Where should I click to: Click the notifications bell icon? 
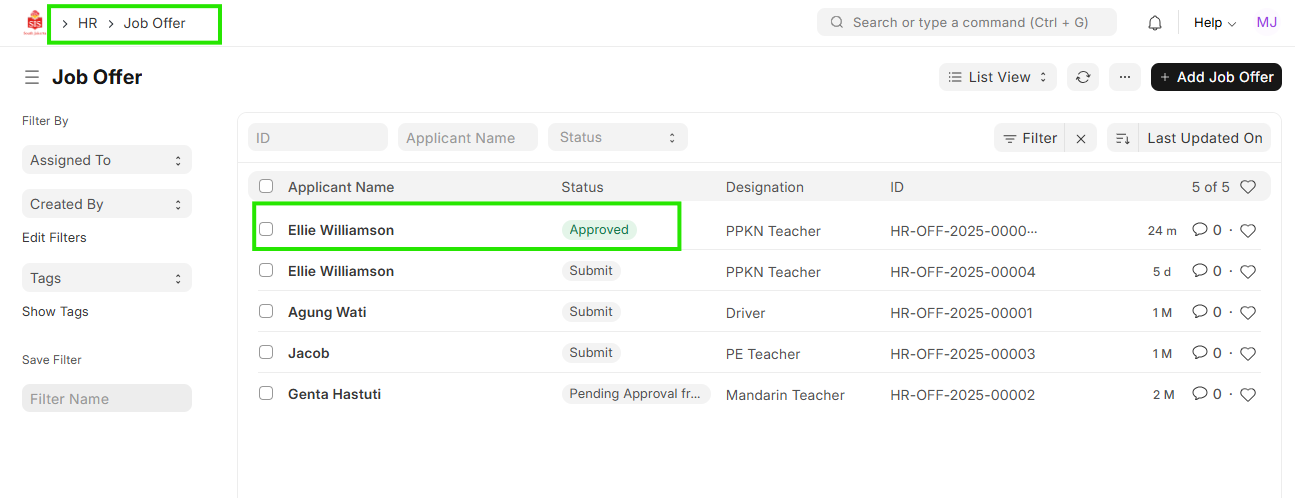(x=1154, y=23)
